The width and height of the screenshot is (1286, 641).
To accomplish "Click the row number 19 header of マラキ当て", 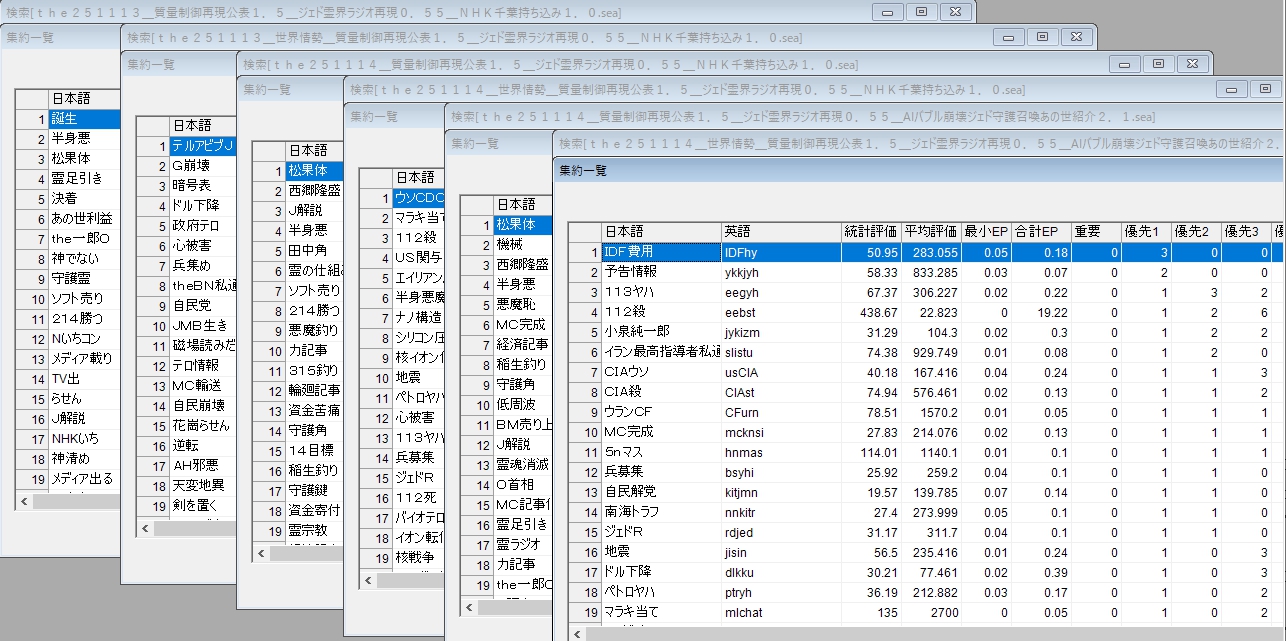I will tap(585, 612).
